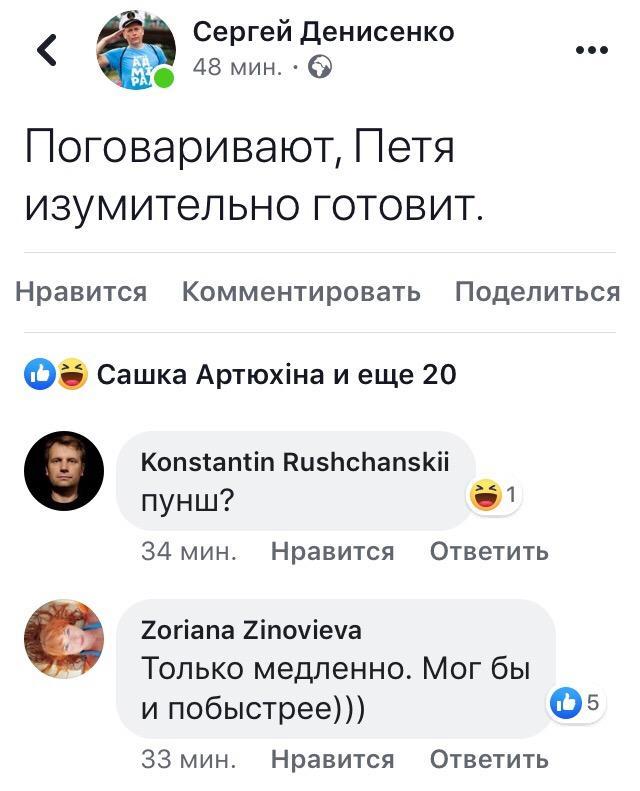Tap Комментировать to write a comment
This screenshot has width=640, height=791.
tap(301, 292)
